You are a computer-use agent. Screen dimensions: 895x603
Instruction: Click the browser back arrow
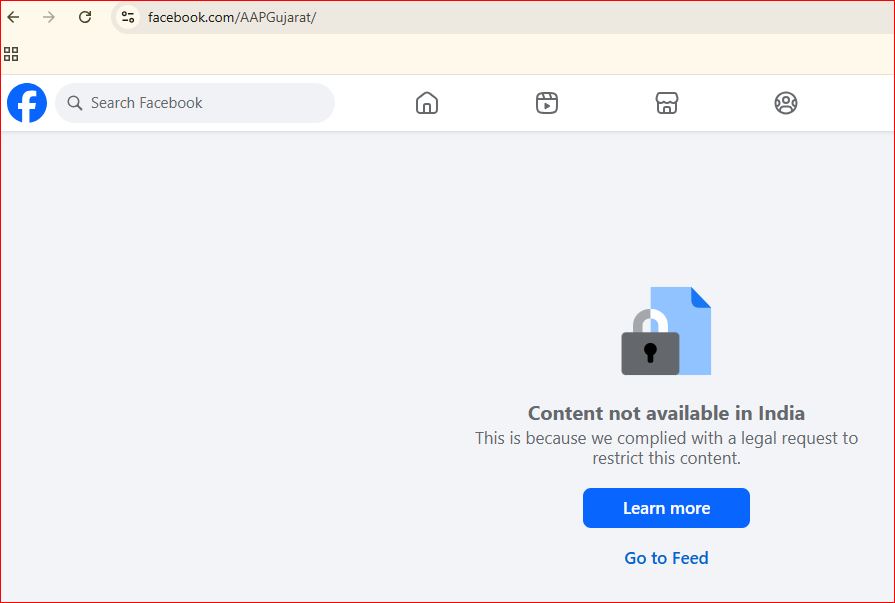pyautogui.click(x=14, y=17)
